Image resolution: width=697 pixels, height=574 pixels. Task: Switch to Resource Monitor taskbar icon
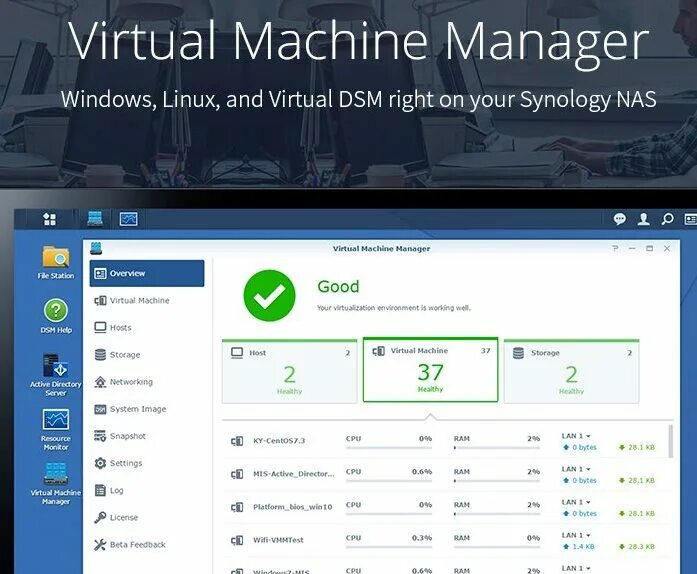pos(128,219)
